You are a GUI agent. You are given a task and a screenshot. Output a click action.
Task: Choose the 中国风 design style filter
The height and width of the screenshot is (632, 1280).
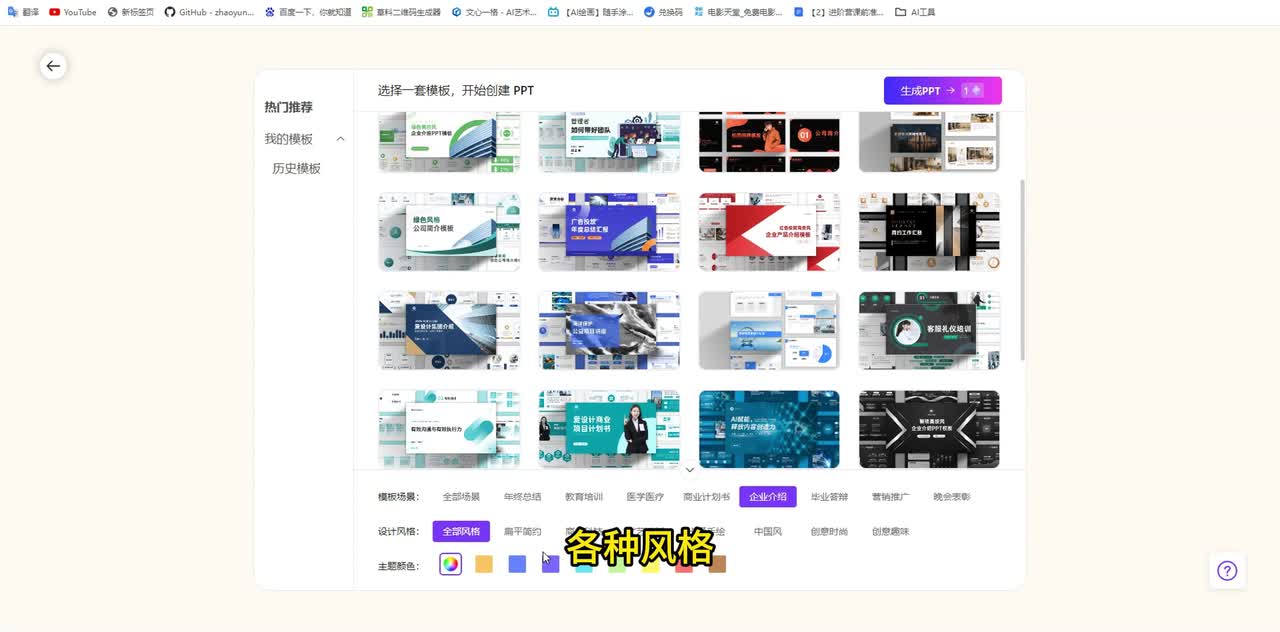(768, 531)
